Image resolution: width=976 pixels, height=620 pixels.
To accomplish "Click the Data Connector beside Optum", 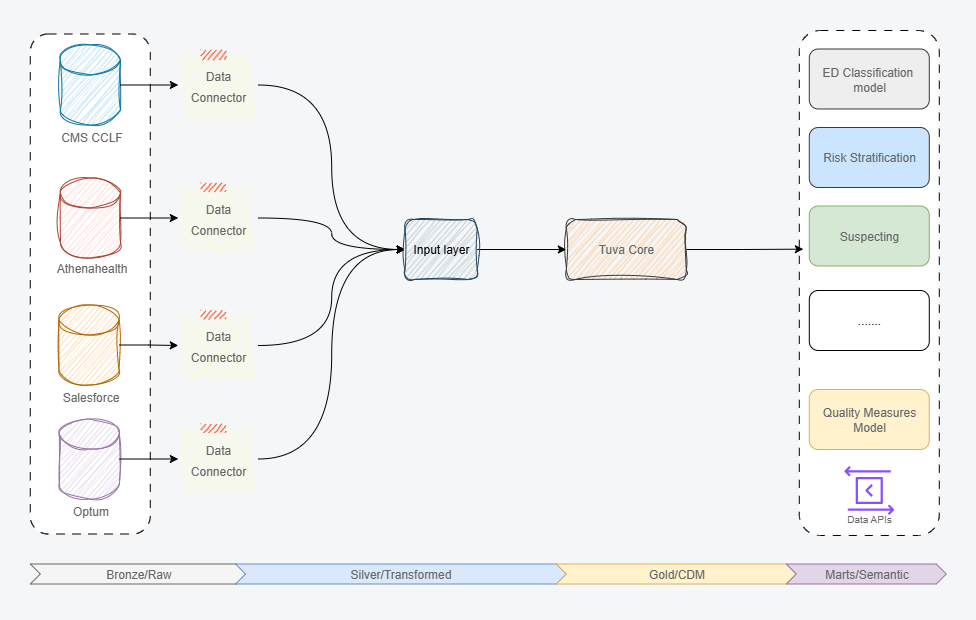I will [218, 461].
